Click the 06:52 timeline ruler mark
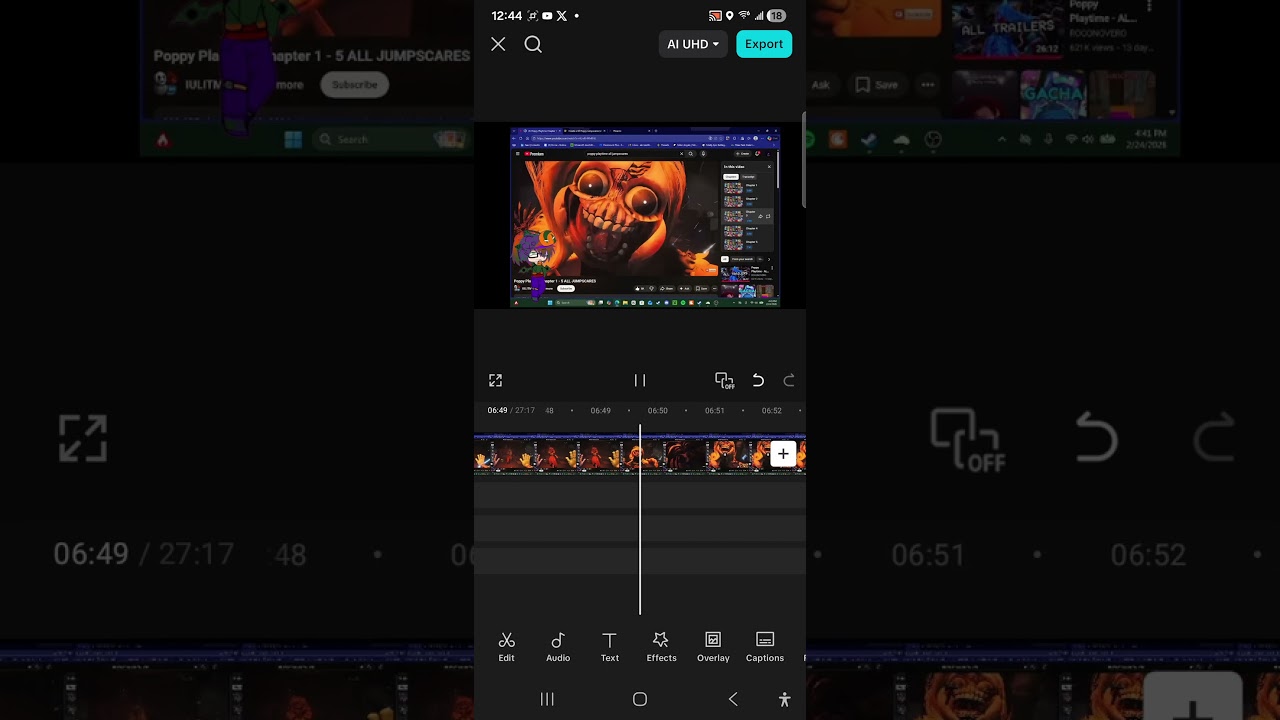Screen dimensions: 1280x720 click(x=771, y=410)
